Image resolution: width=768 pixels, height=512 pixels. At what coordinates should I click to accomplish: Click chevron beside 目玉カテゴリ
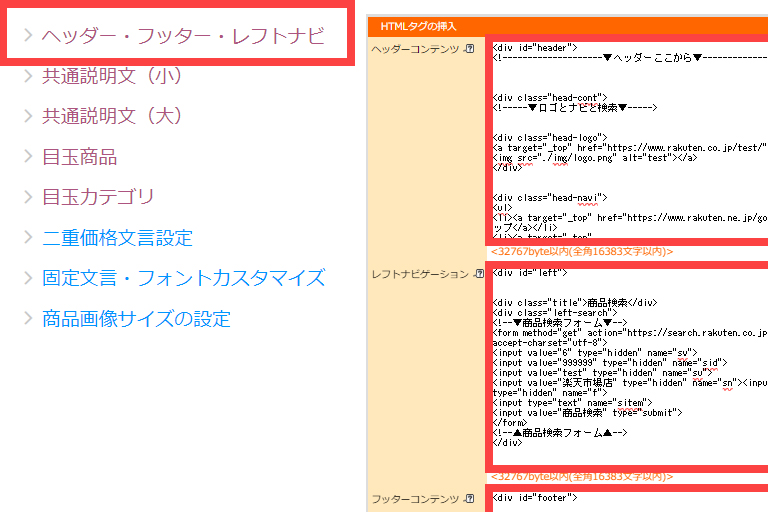click(x=28, y=197)
